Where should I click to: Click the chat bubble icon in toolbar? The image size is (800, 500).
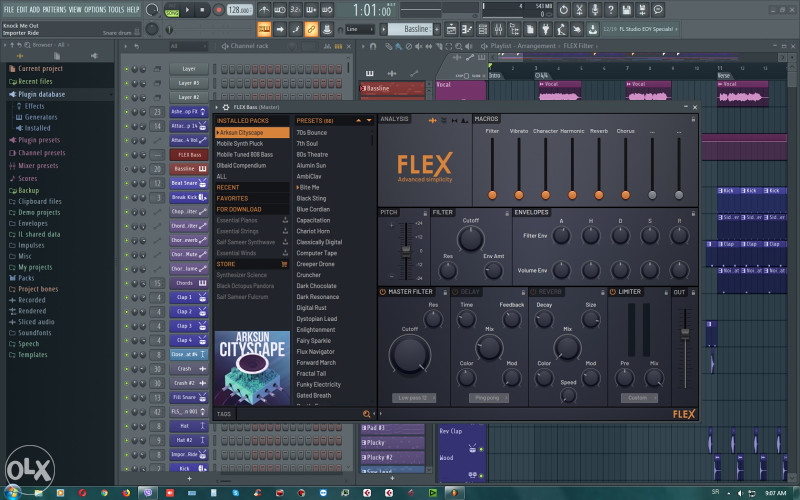tap(658, 10)
